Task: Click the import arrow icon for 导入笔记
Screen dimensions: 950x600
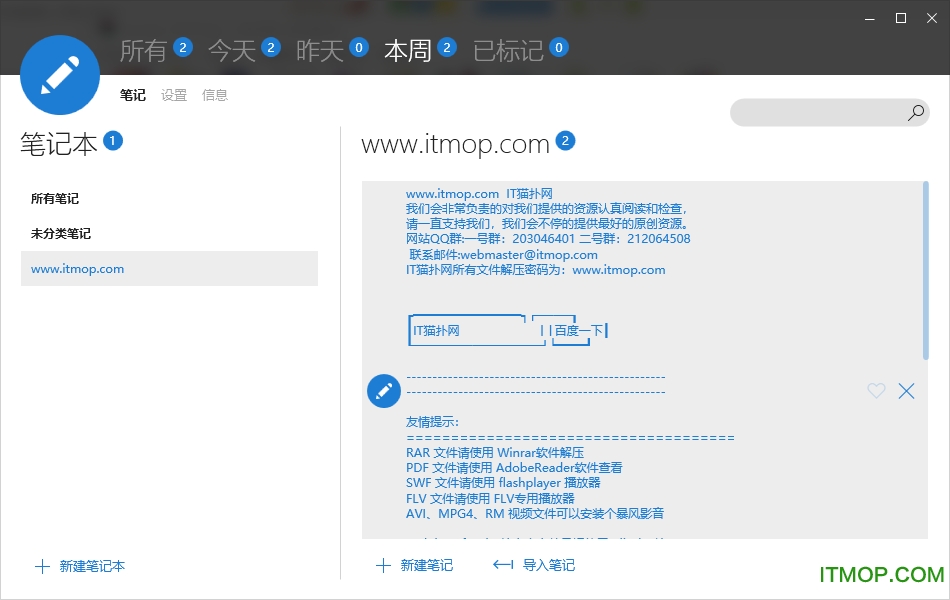Action: (x=503, y=565)
